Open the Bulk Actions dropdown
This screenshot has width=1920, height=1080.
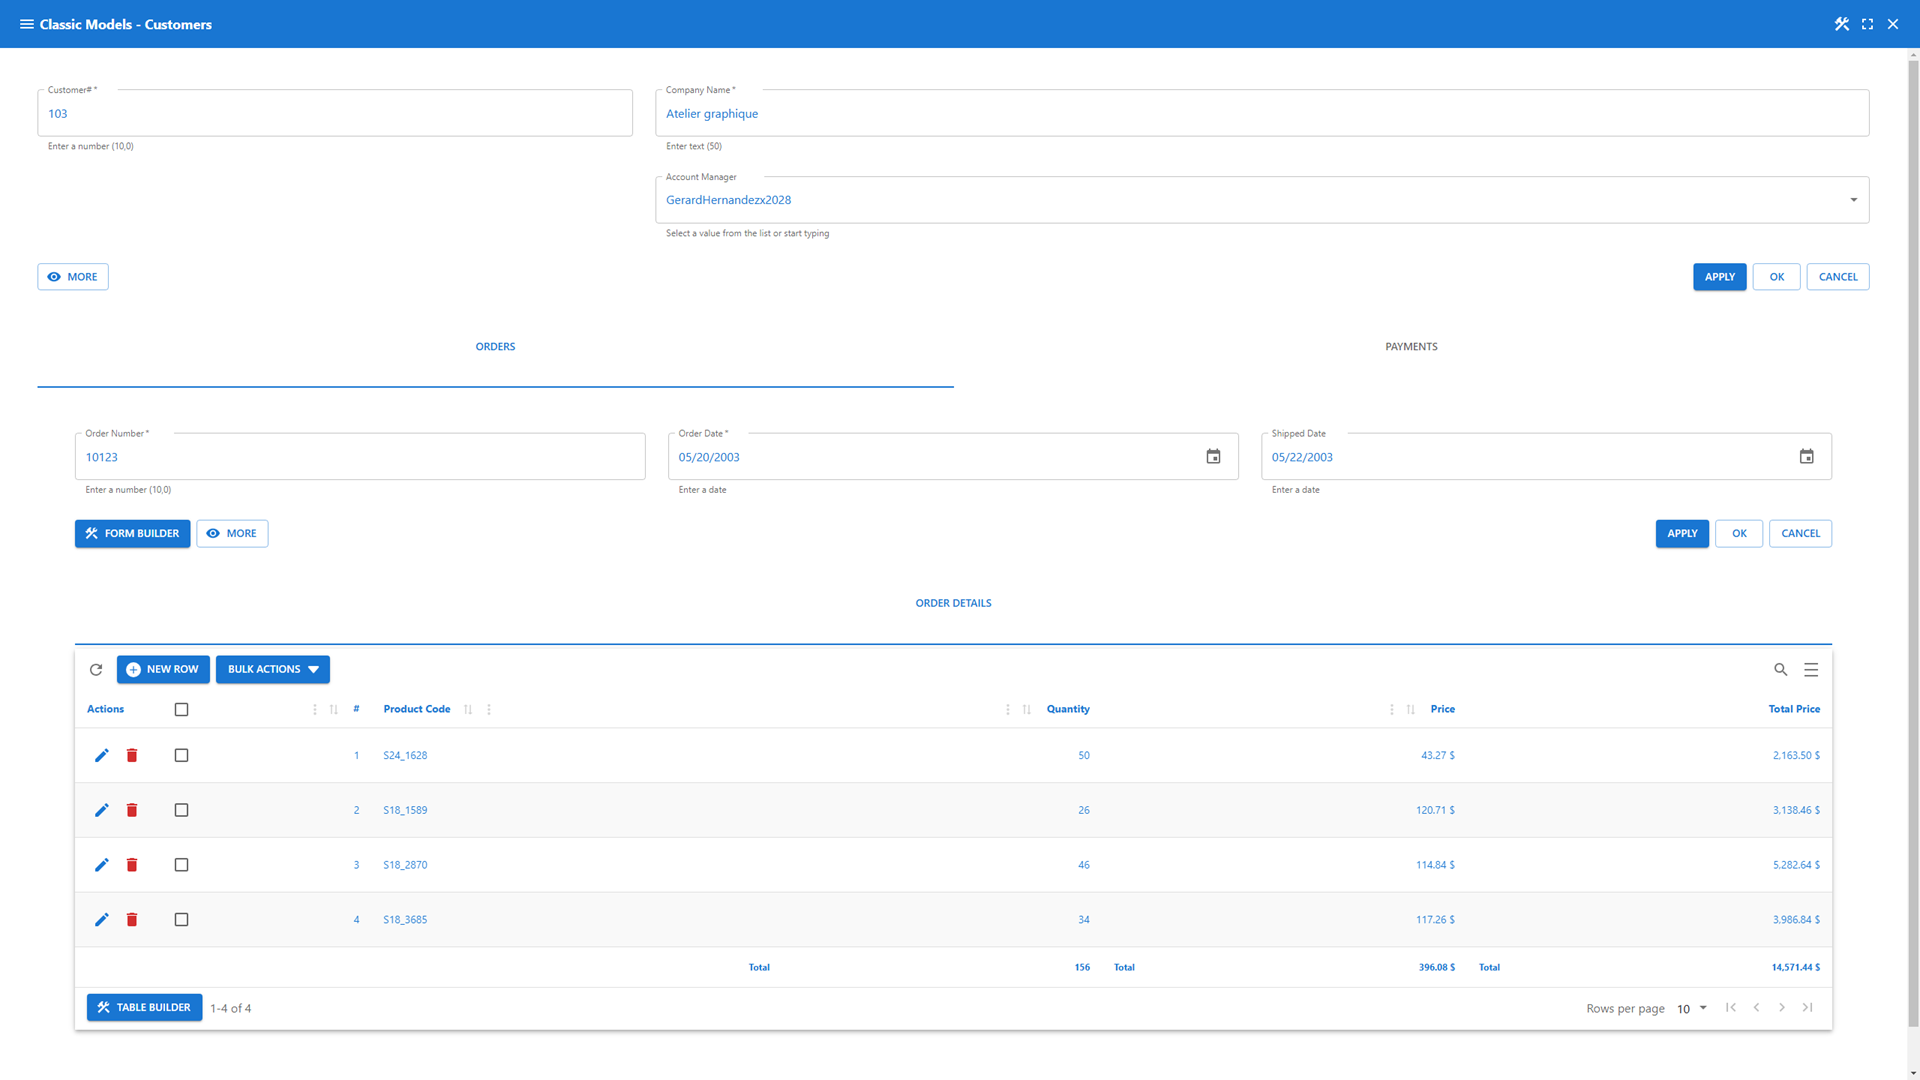tap(273, 670)
